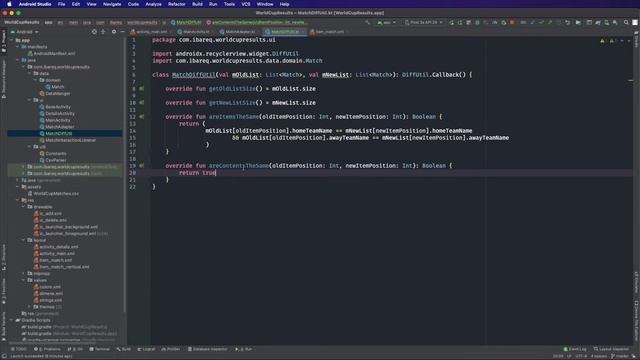Screen dimensions: 640x360
Task: Click the Make Project hammer icon
Action: (368, 22)
